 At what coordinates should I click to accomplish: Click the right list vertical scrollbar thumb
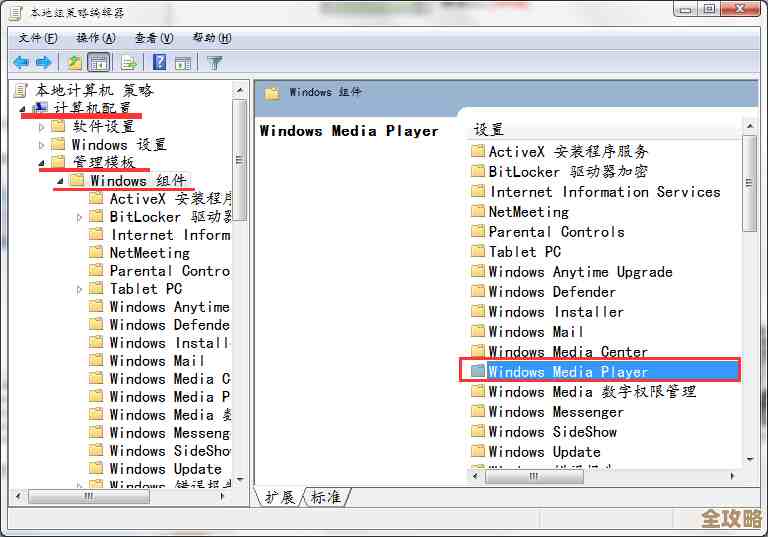[x=749, y=183]
